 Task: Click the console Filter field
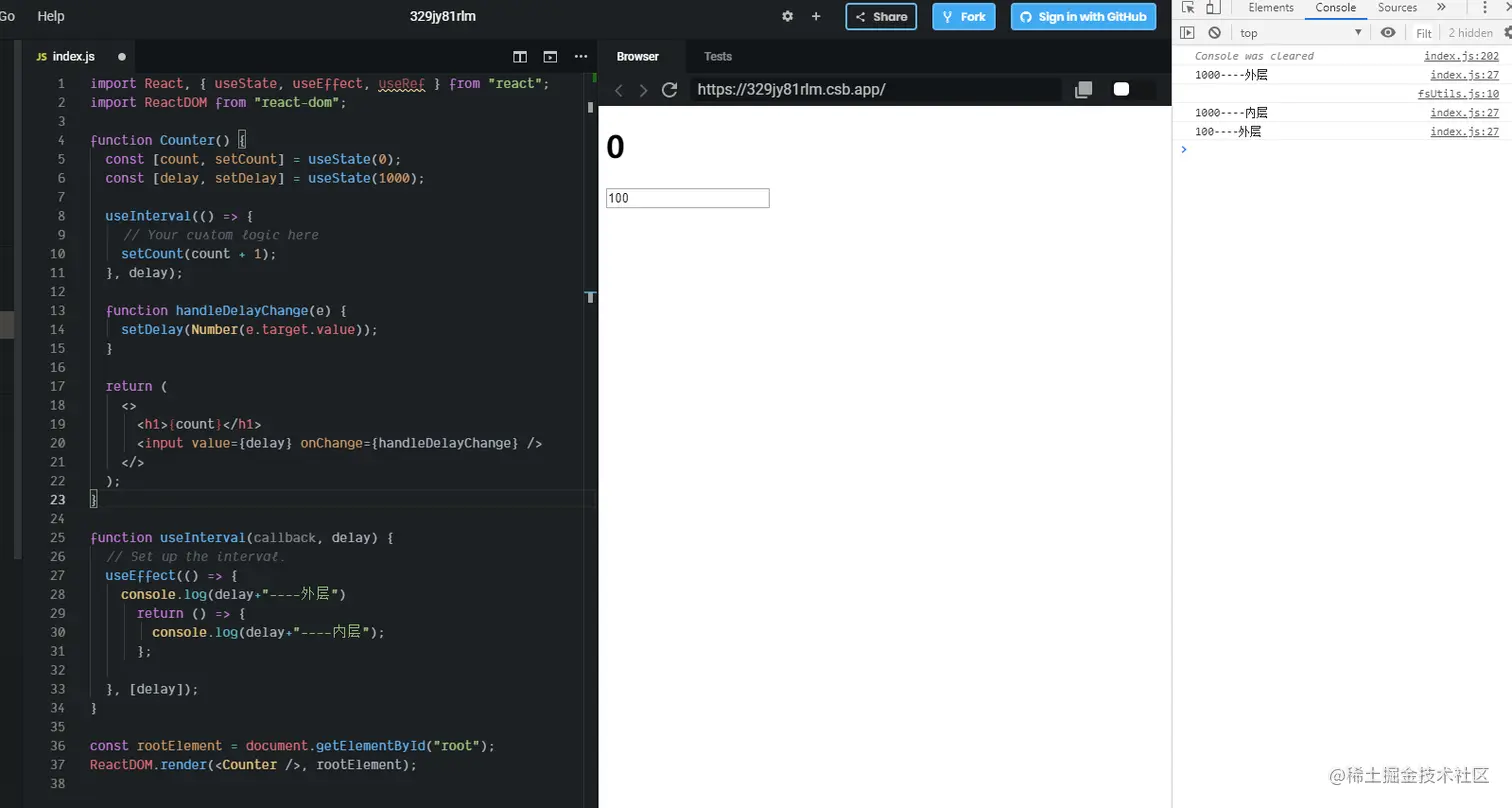click(x=1424, y=33)
